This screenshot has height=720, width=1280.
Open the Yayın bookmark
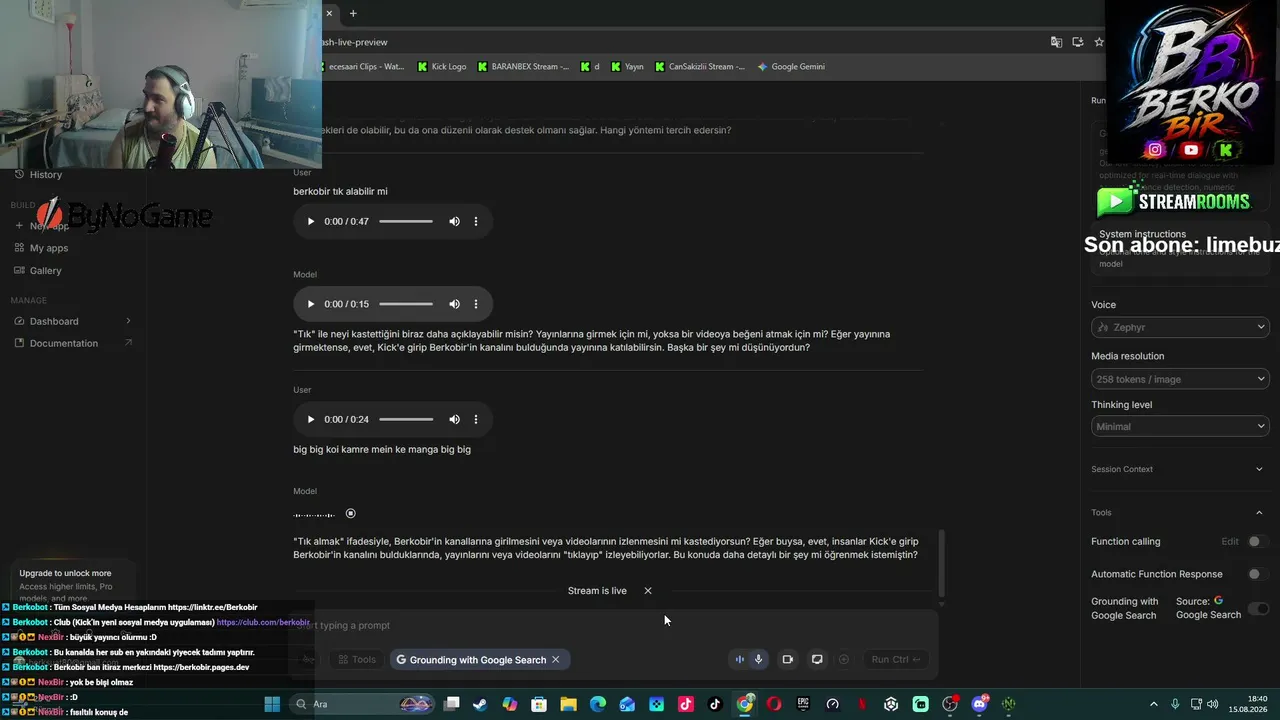pyautogui.click(x=627, y=67)
